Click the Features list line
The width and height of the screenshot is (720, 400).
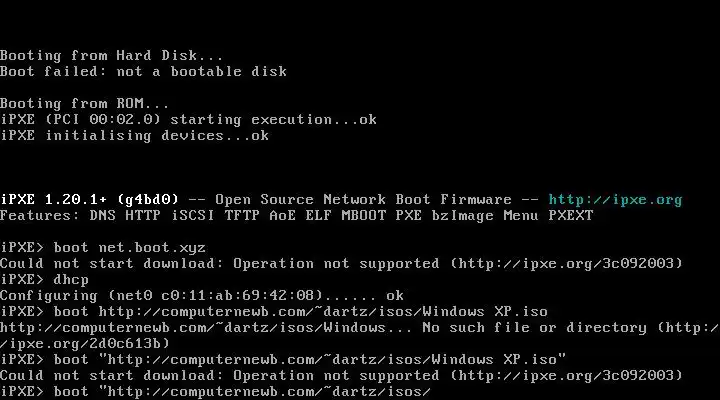pyautogui.click(x=296, y=216)
